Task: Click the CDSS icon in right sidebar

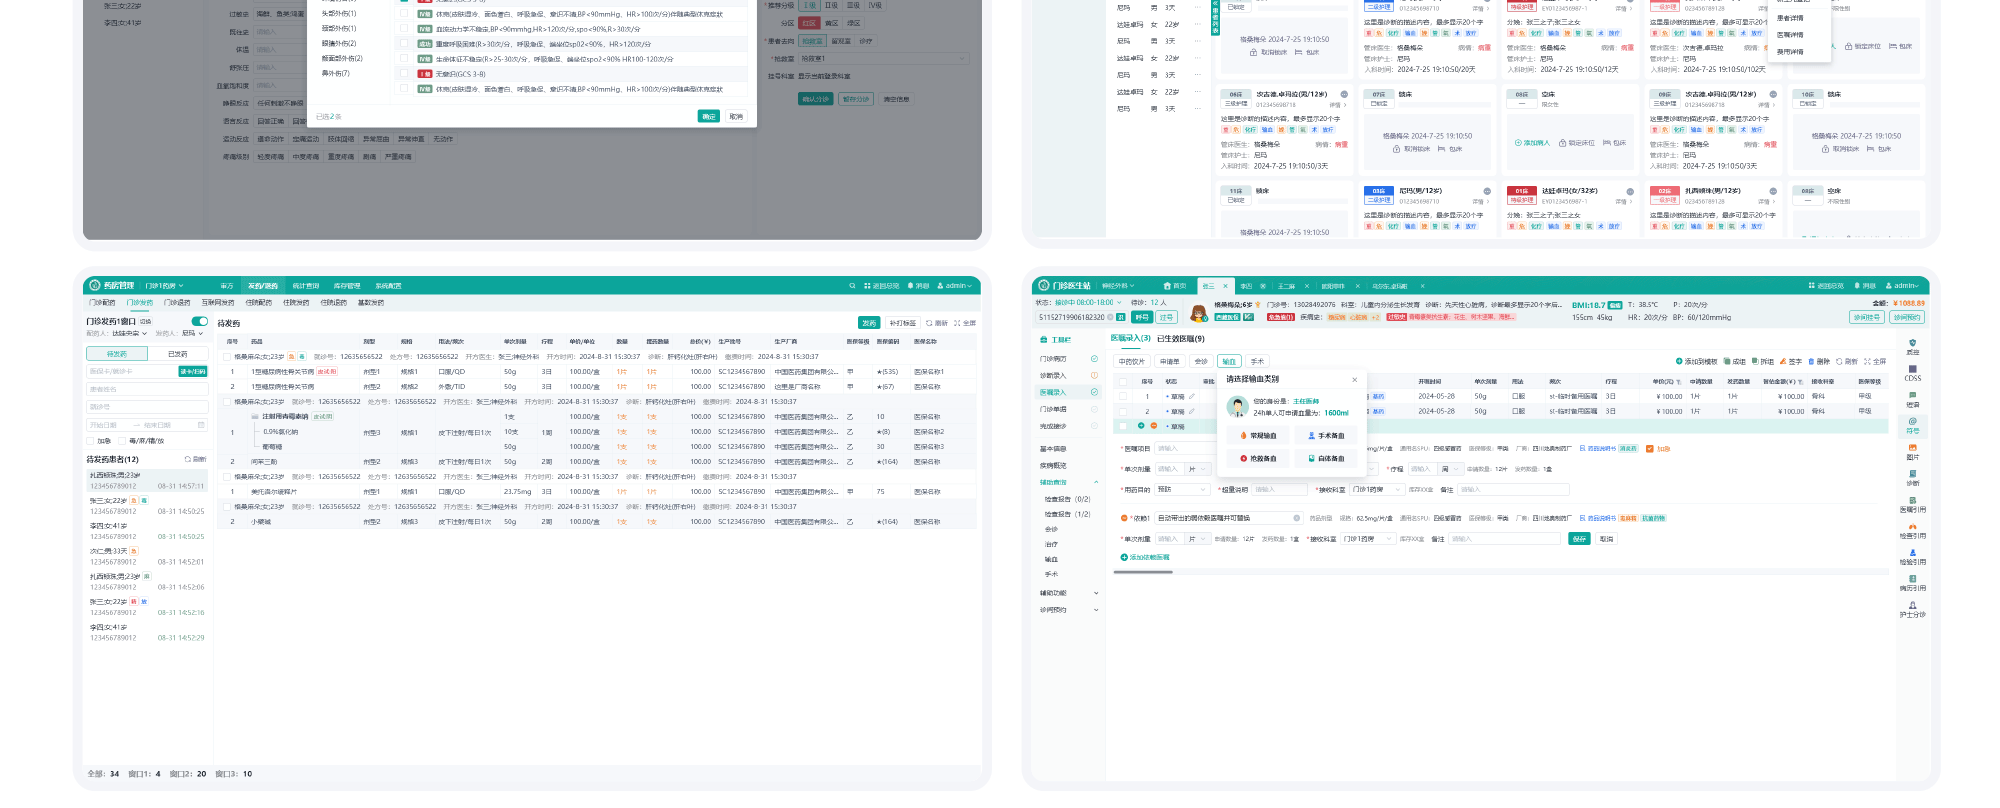Action: (x=1912, y=372)
